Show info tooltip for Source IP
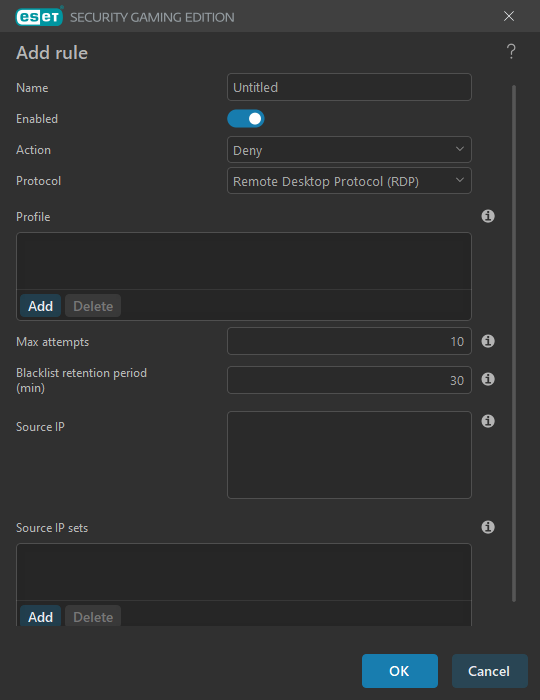The height and width of the screenshot is (700, 540). coord(488,421)
